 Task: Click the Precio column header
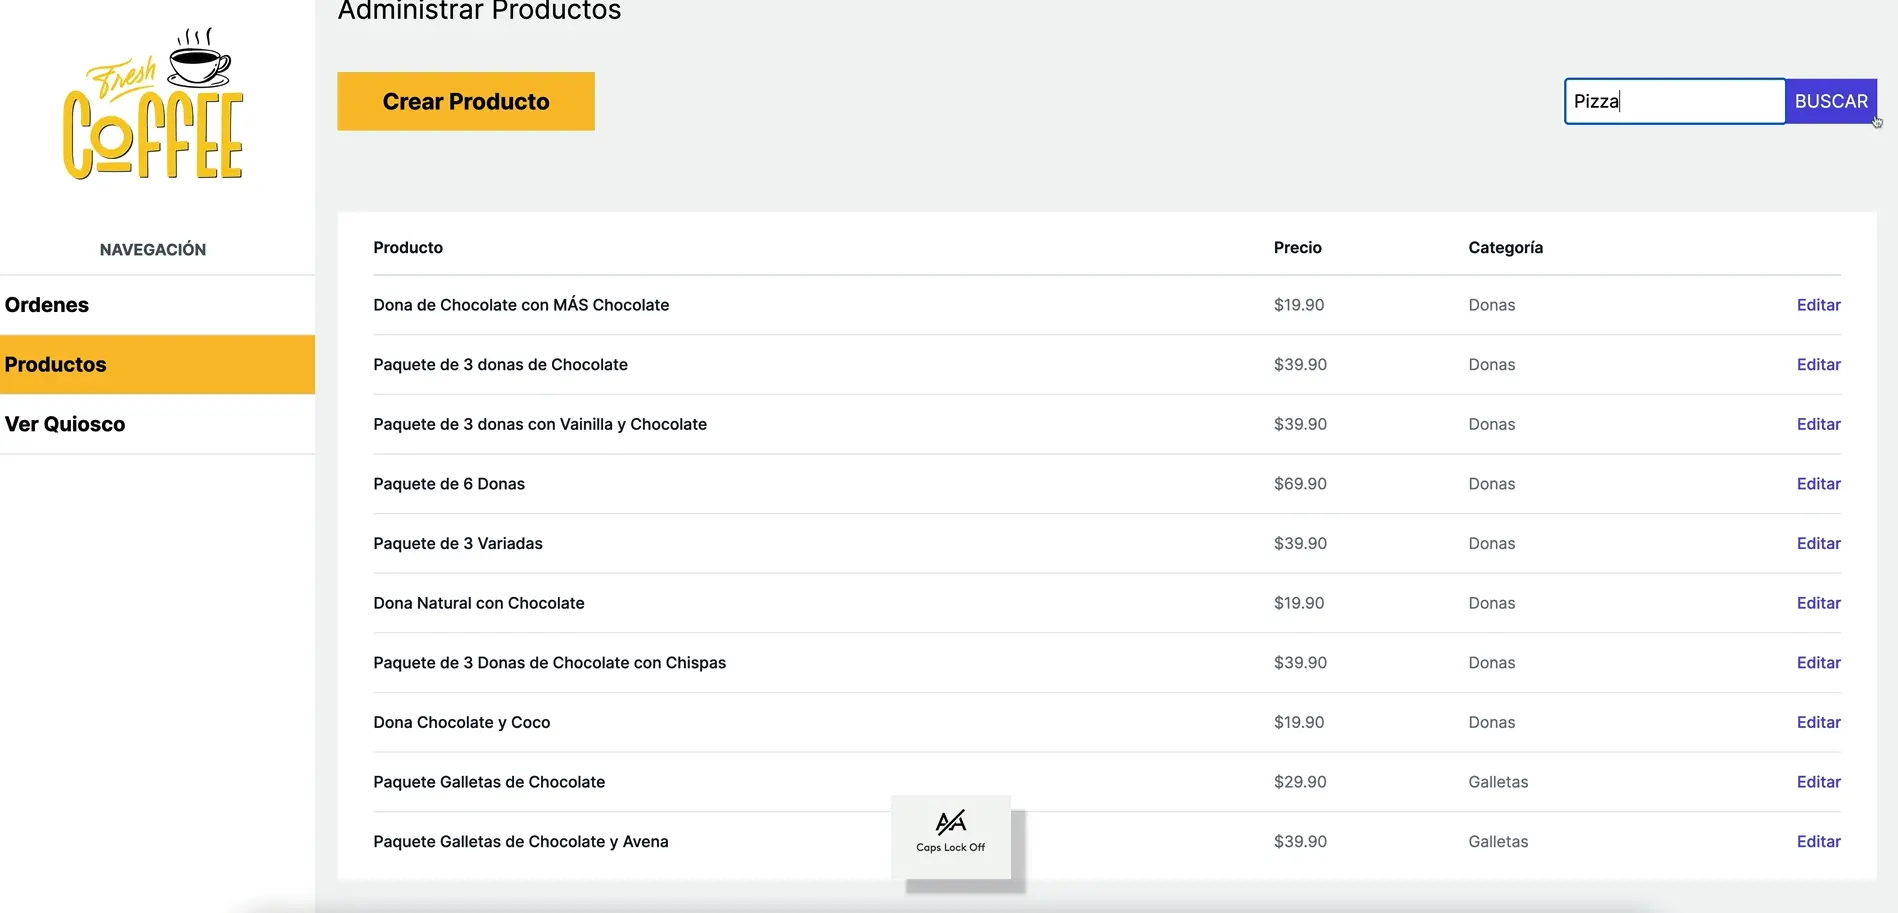1297,248
